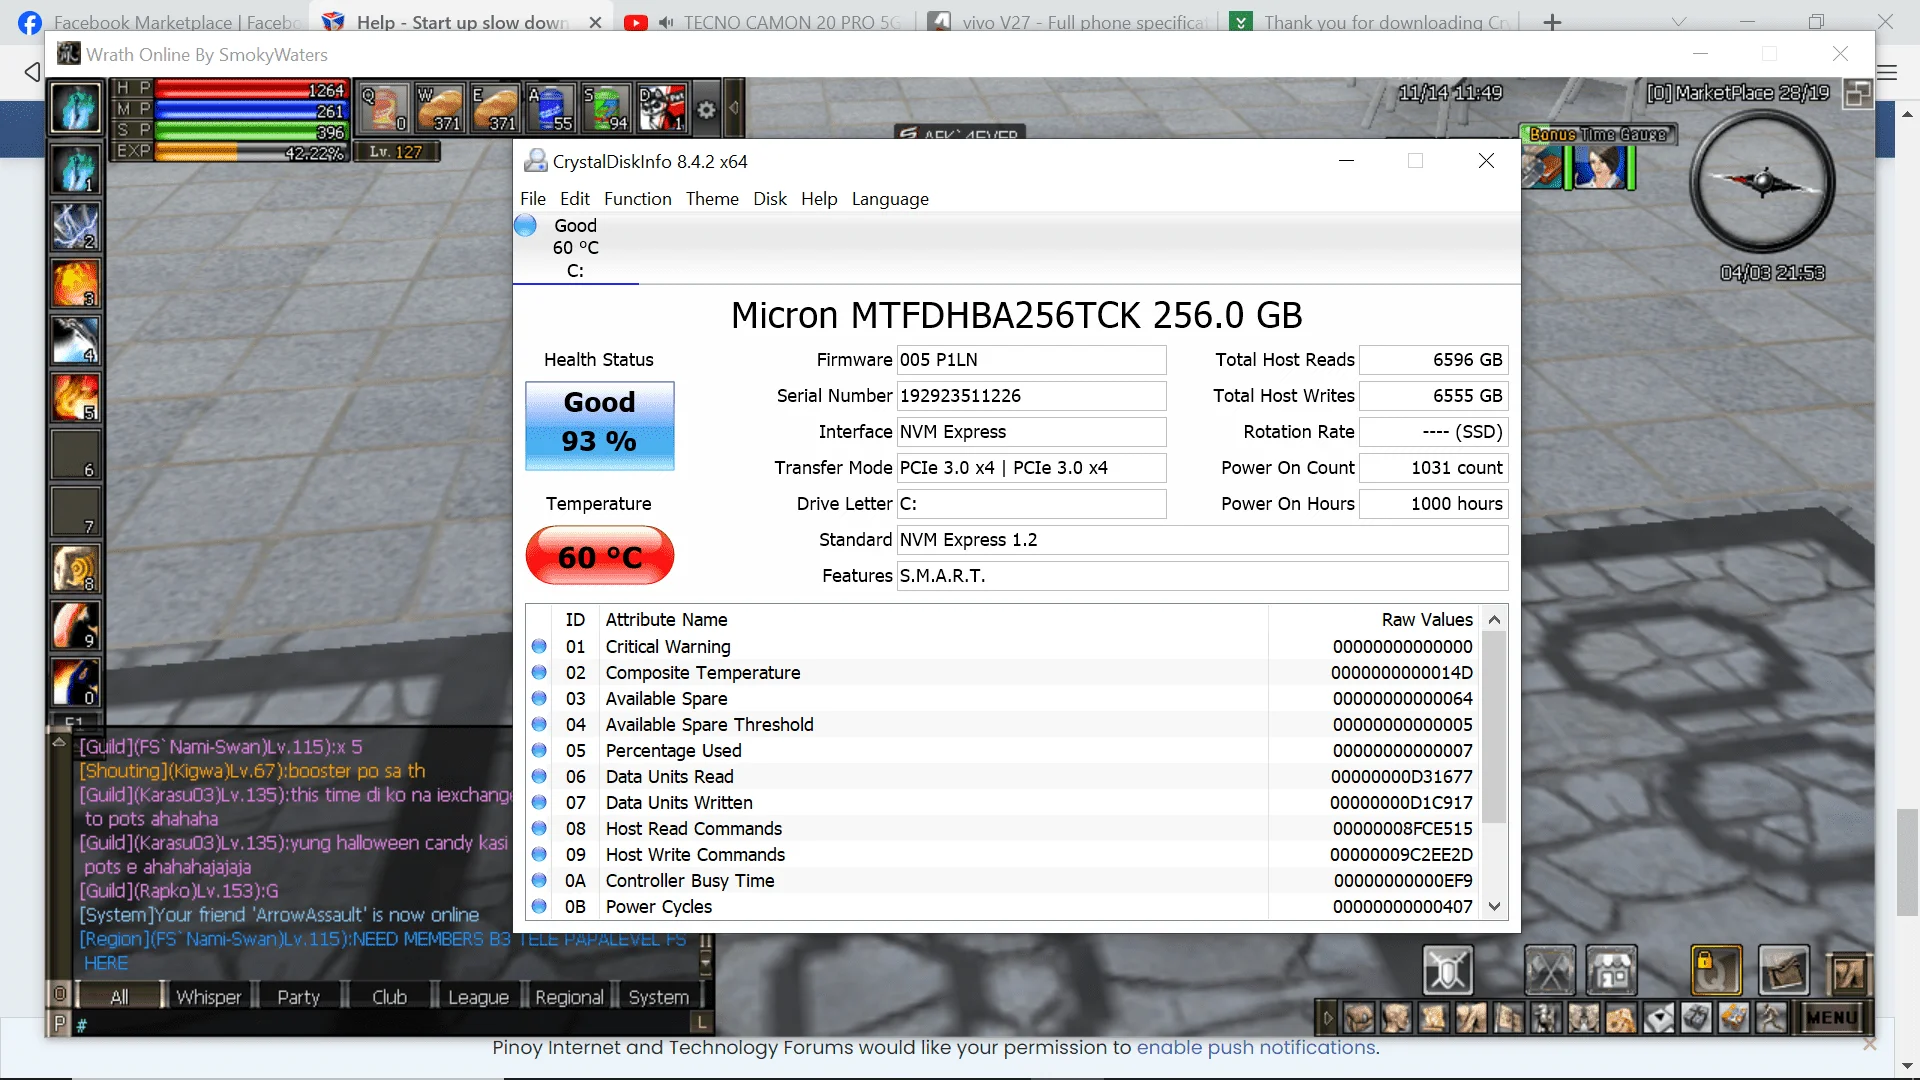Toggle the minimap size button near MarketPlace
Screen dimensions: 1920x1080
tap(1858, 93)
